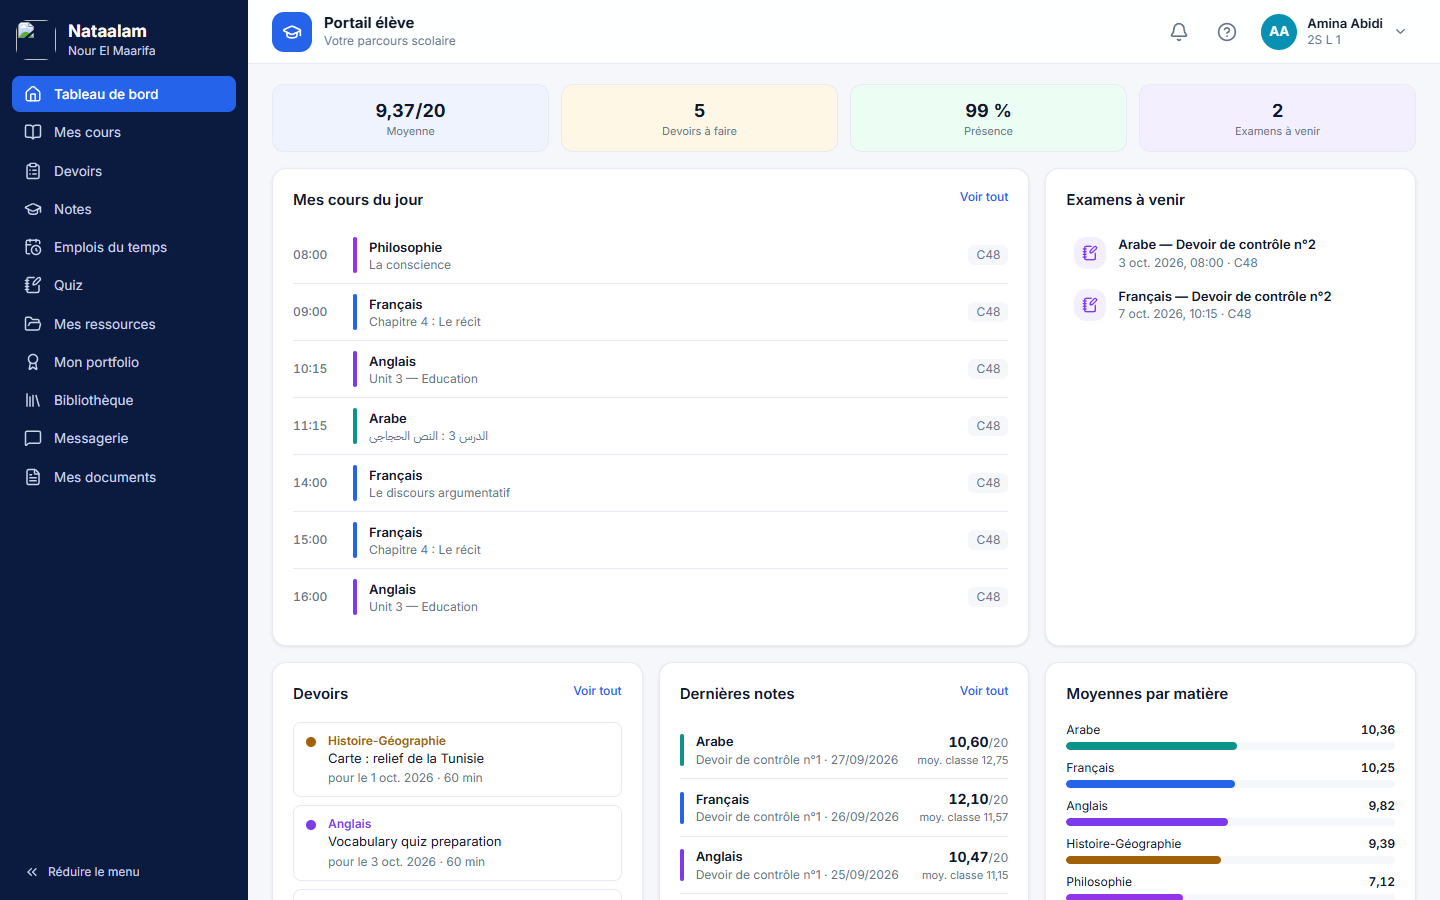
Task: Select the 15:00 Français course row
Action: pyautogui.click(x=650, y=540)
